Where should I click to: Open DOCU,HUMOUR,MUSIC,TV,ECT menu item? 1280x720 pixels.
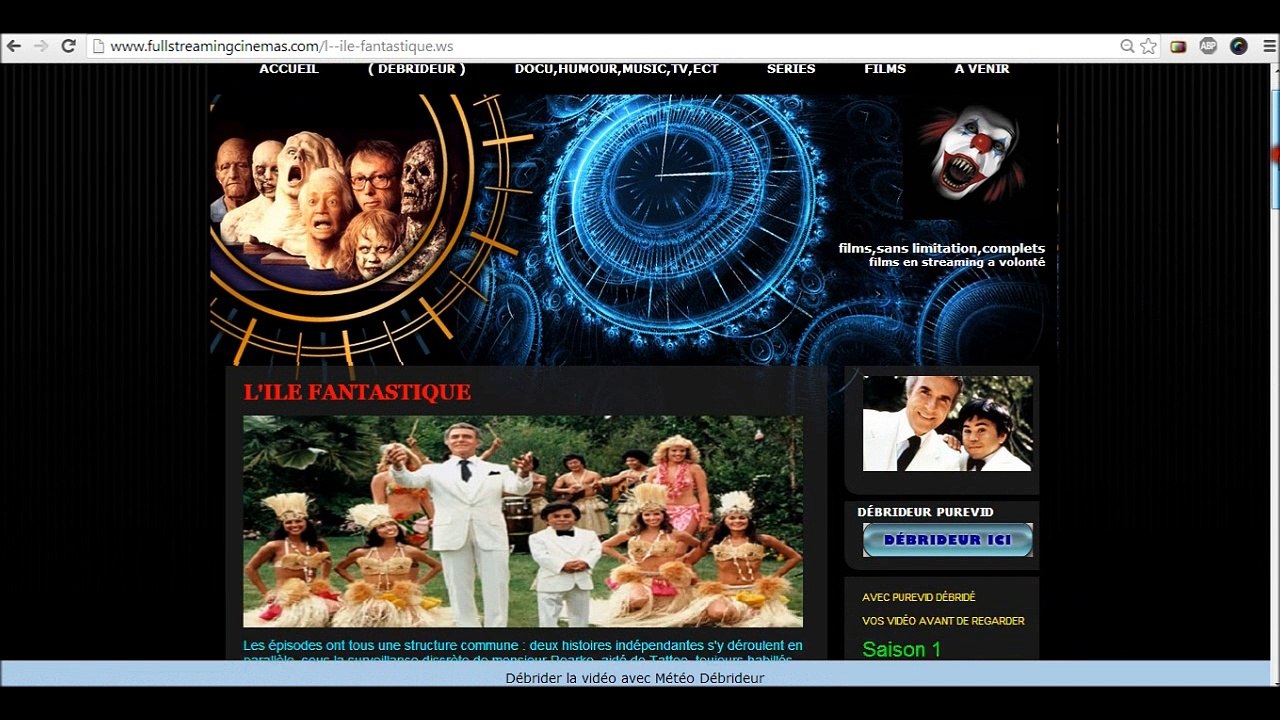(x=617, y=69)
